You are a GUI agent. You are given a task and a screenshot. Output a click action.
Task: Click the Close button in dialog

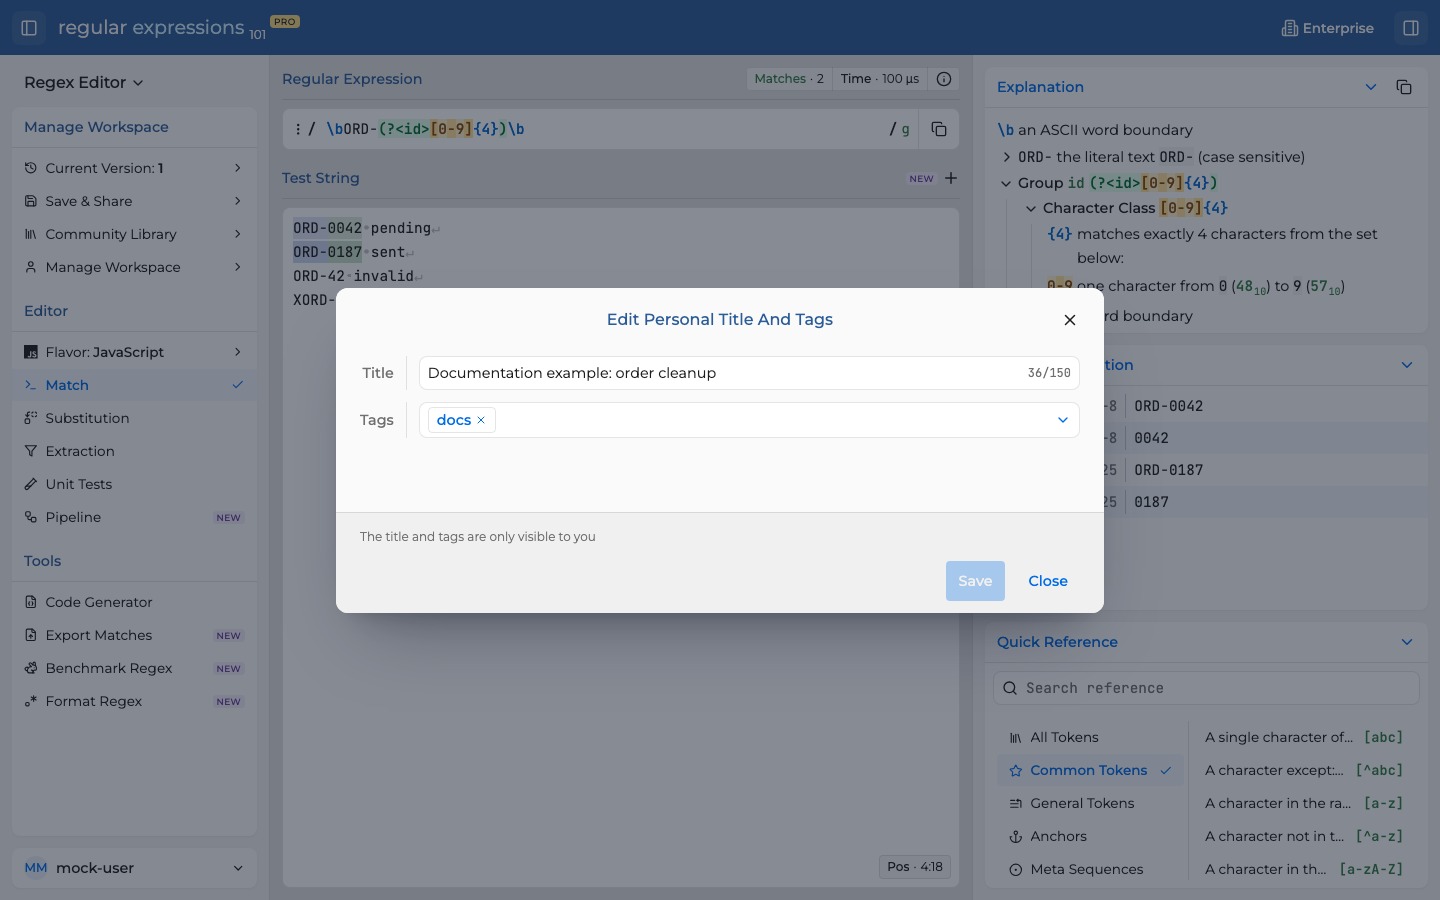pyautogui.click(x=1048, y=581)
